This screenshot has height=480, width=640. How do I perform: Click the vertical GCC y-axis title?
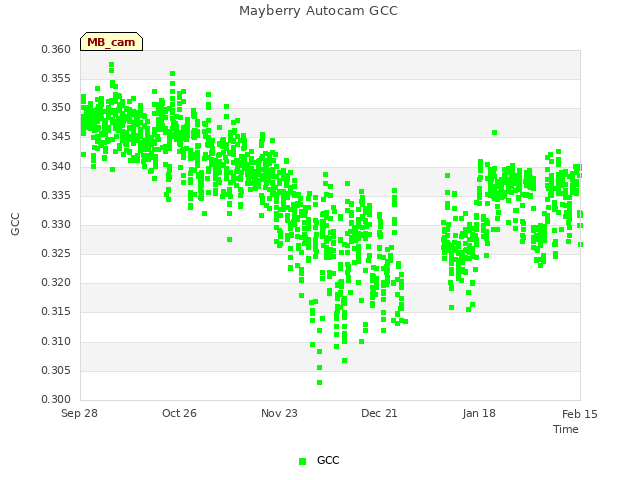(15, 224)
